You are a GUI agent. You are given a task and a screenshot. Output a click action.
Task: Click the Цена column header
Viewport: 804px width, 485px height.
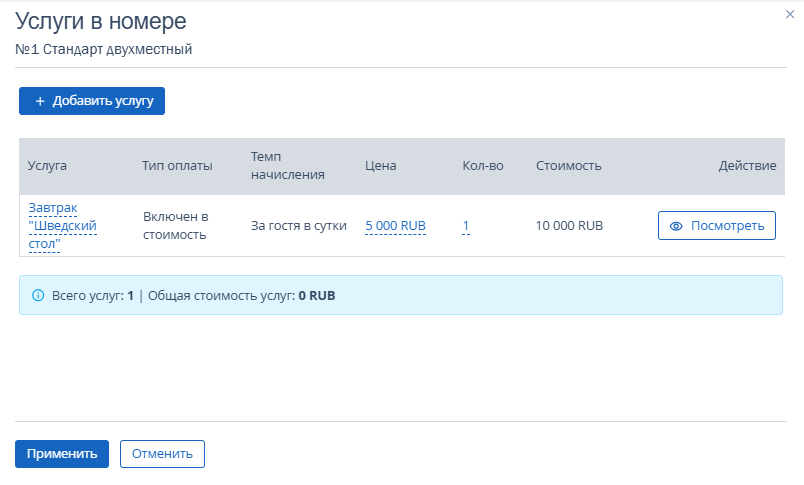point(381,166)
